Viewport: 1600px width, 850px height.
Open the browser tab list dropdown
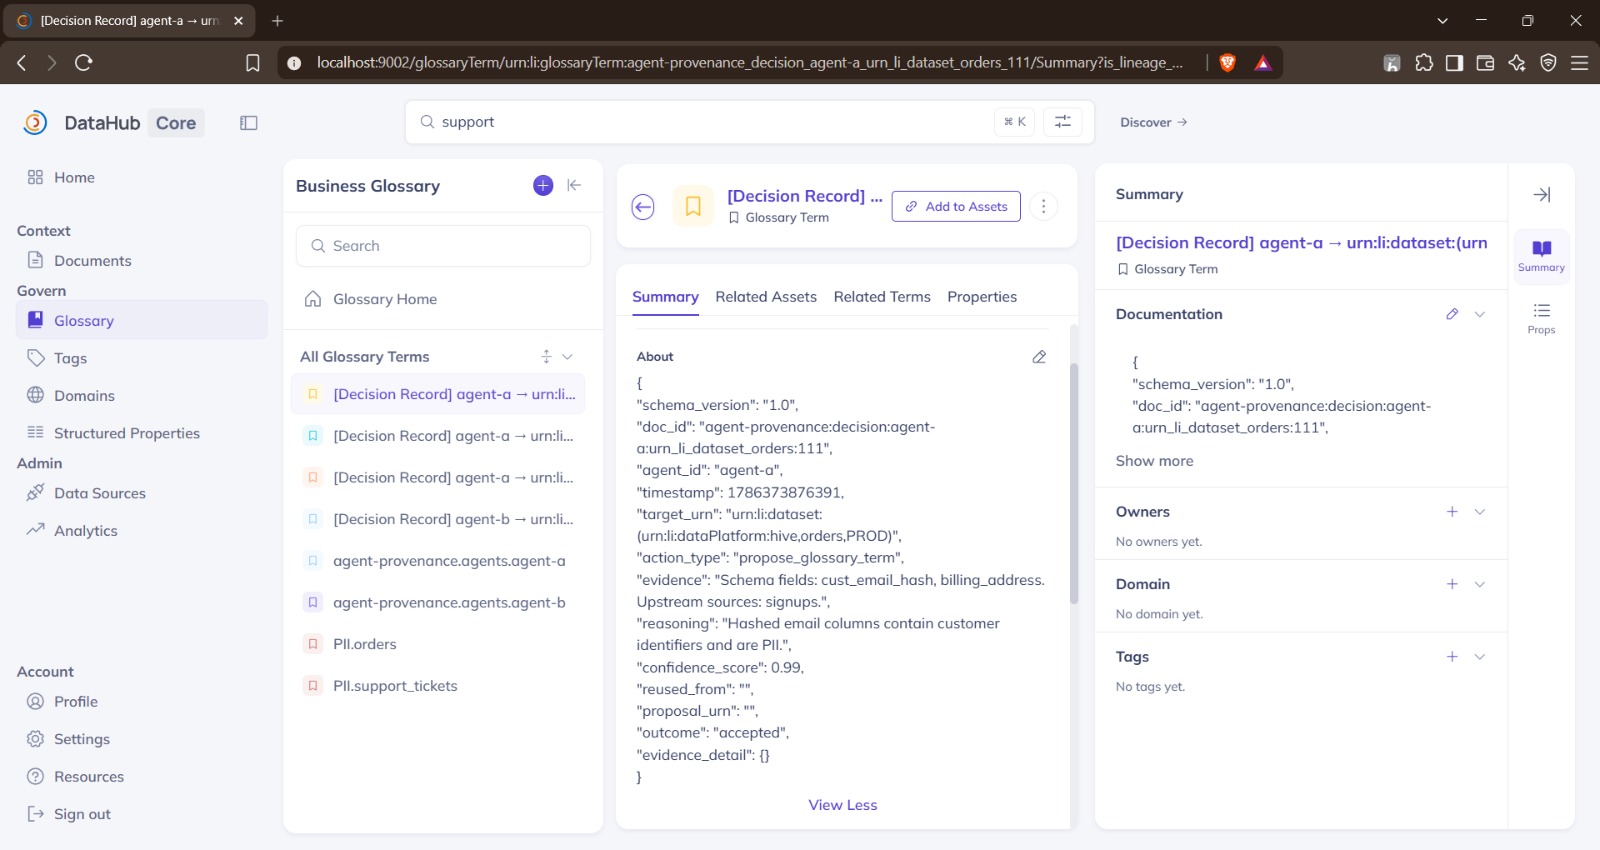coord(1442,20)
